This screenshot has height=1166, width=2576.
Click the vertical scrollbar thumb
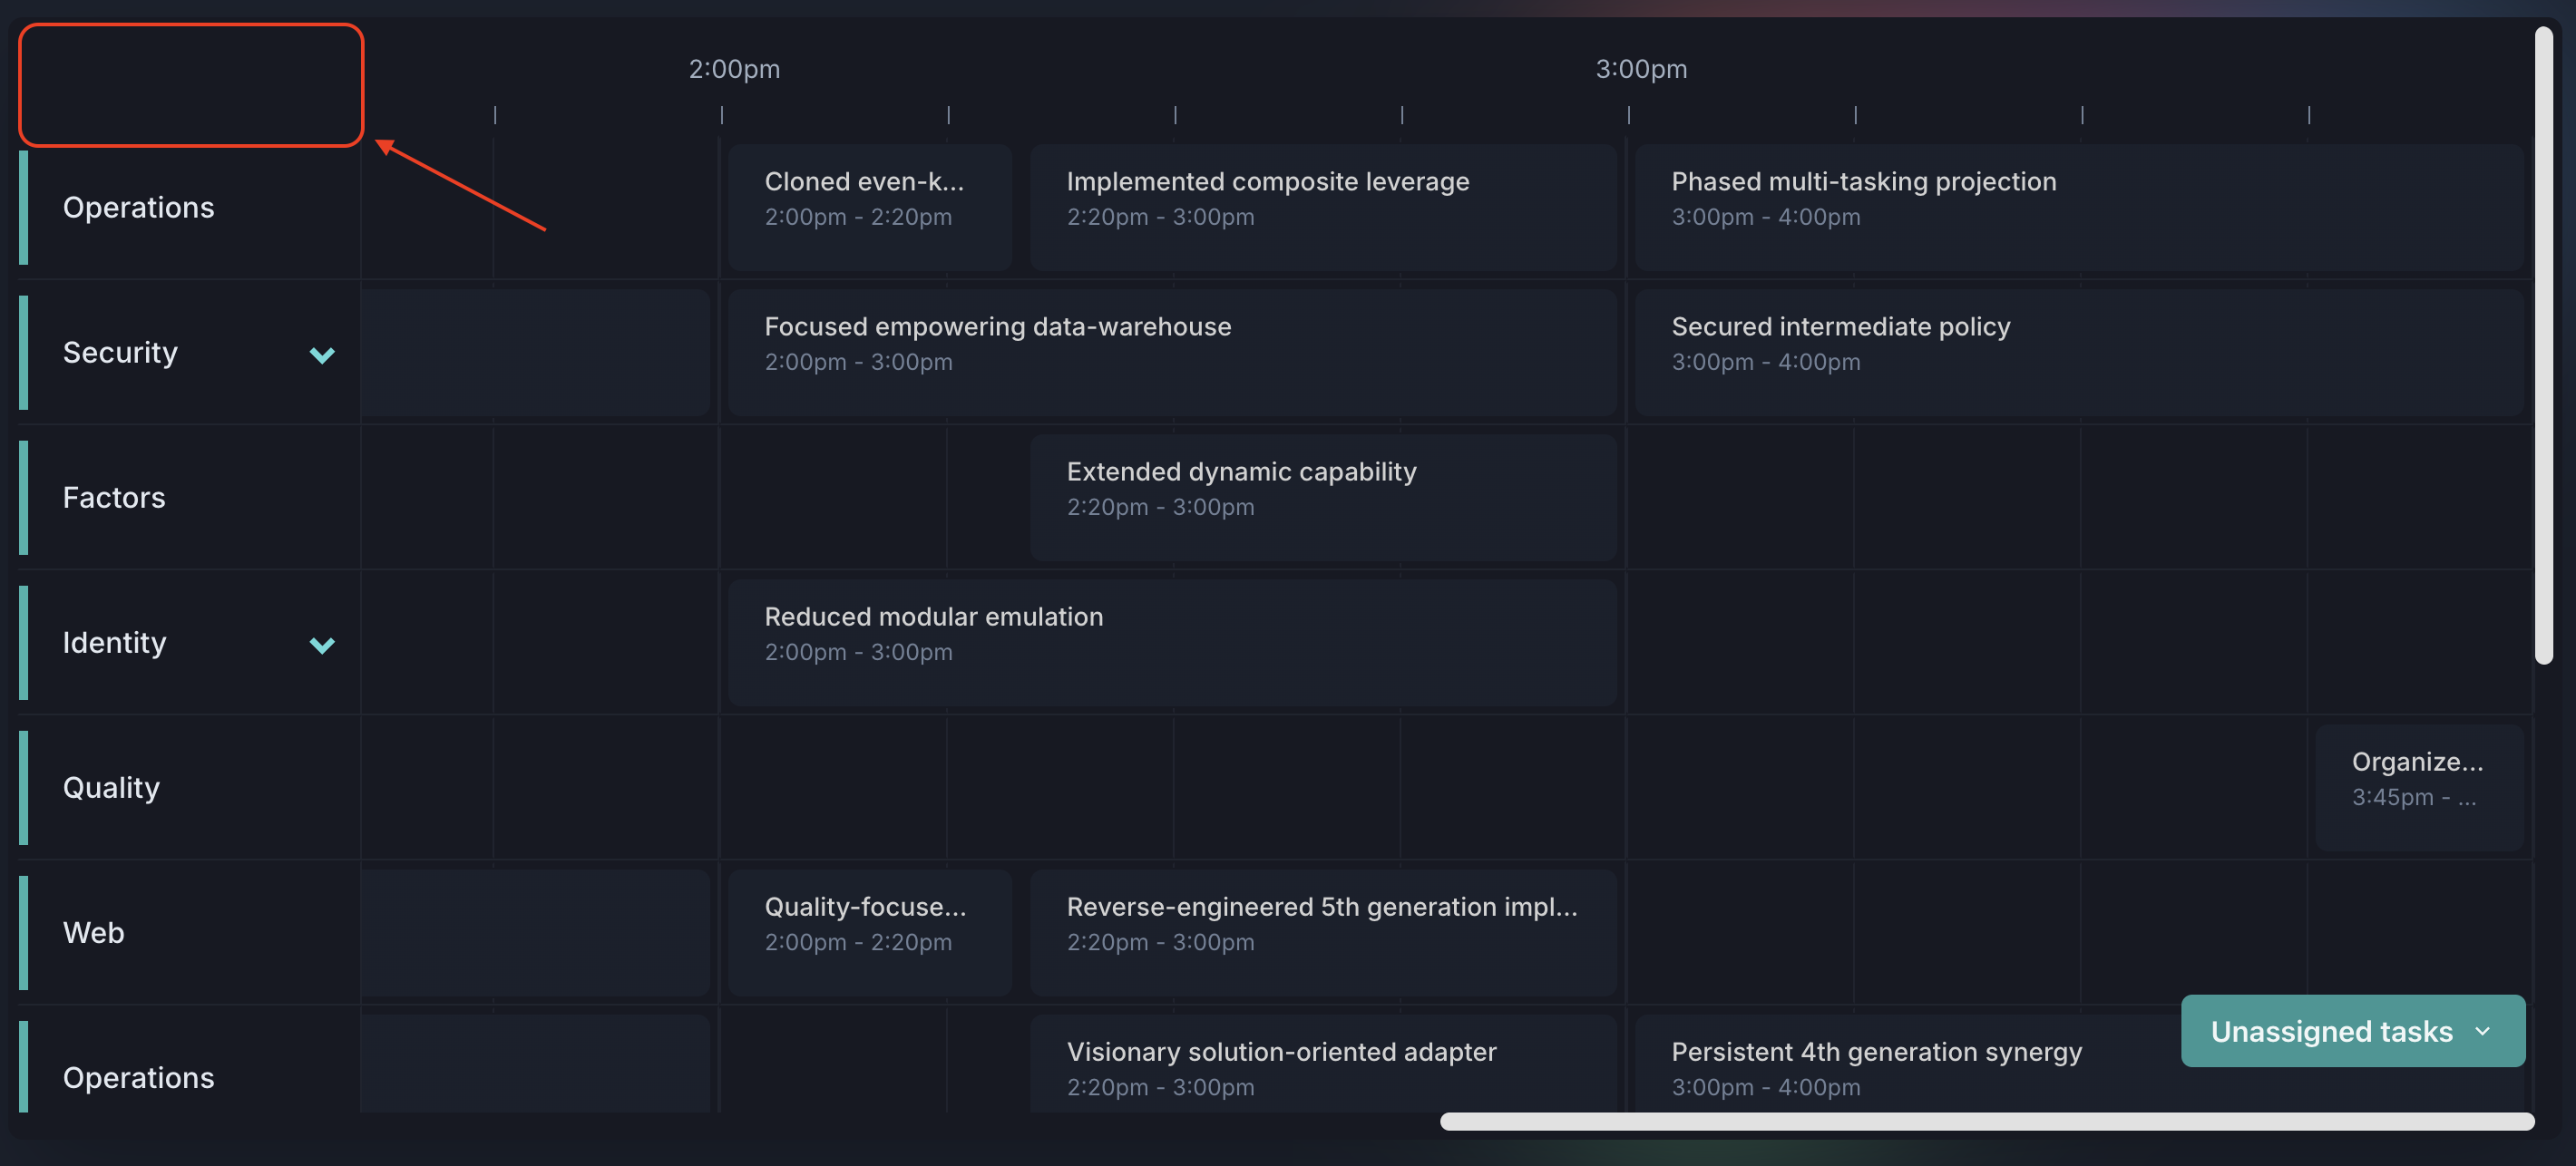[2543, 345]
